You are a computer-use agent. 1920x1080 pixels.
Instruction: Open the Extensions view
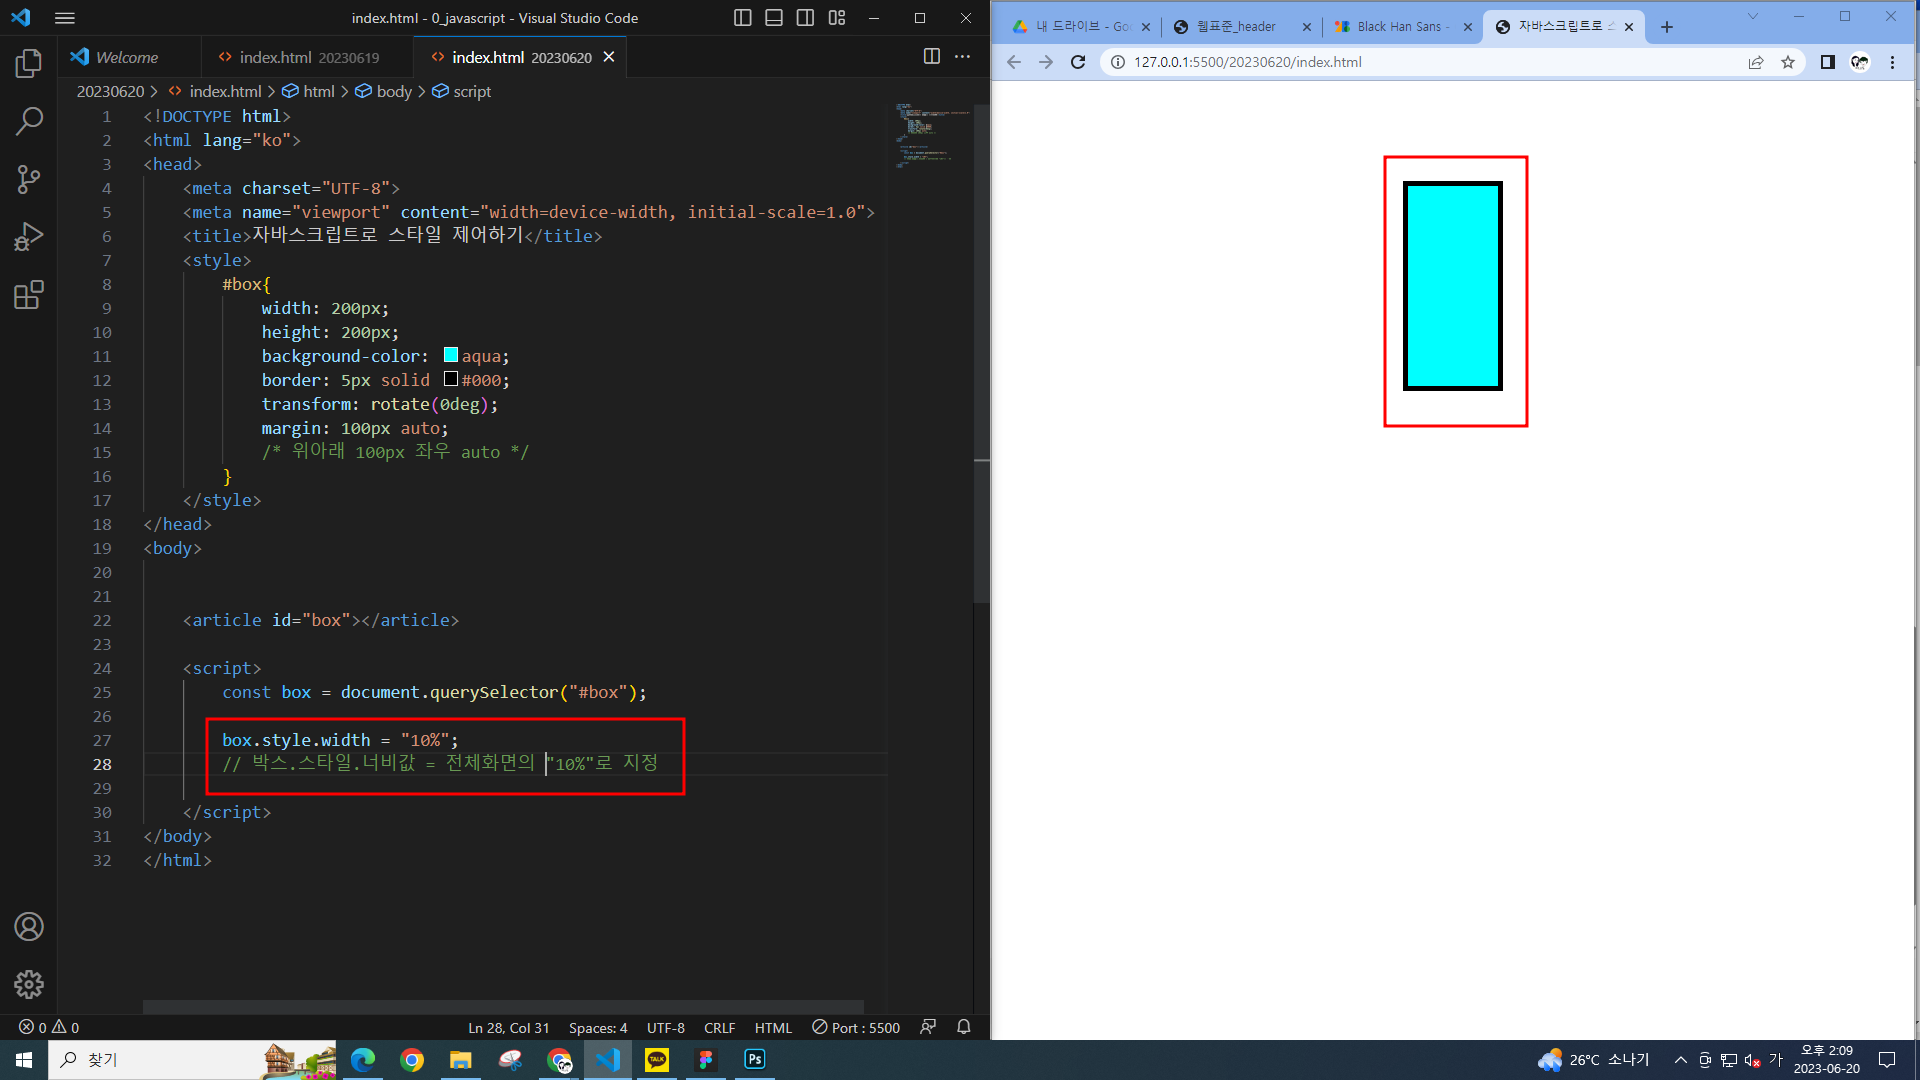tap(29, 295)
